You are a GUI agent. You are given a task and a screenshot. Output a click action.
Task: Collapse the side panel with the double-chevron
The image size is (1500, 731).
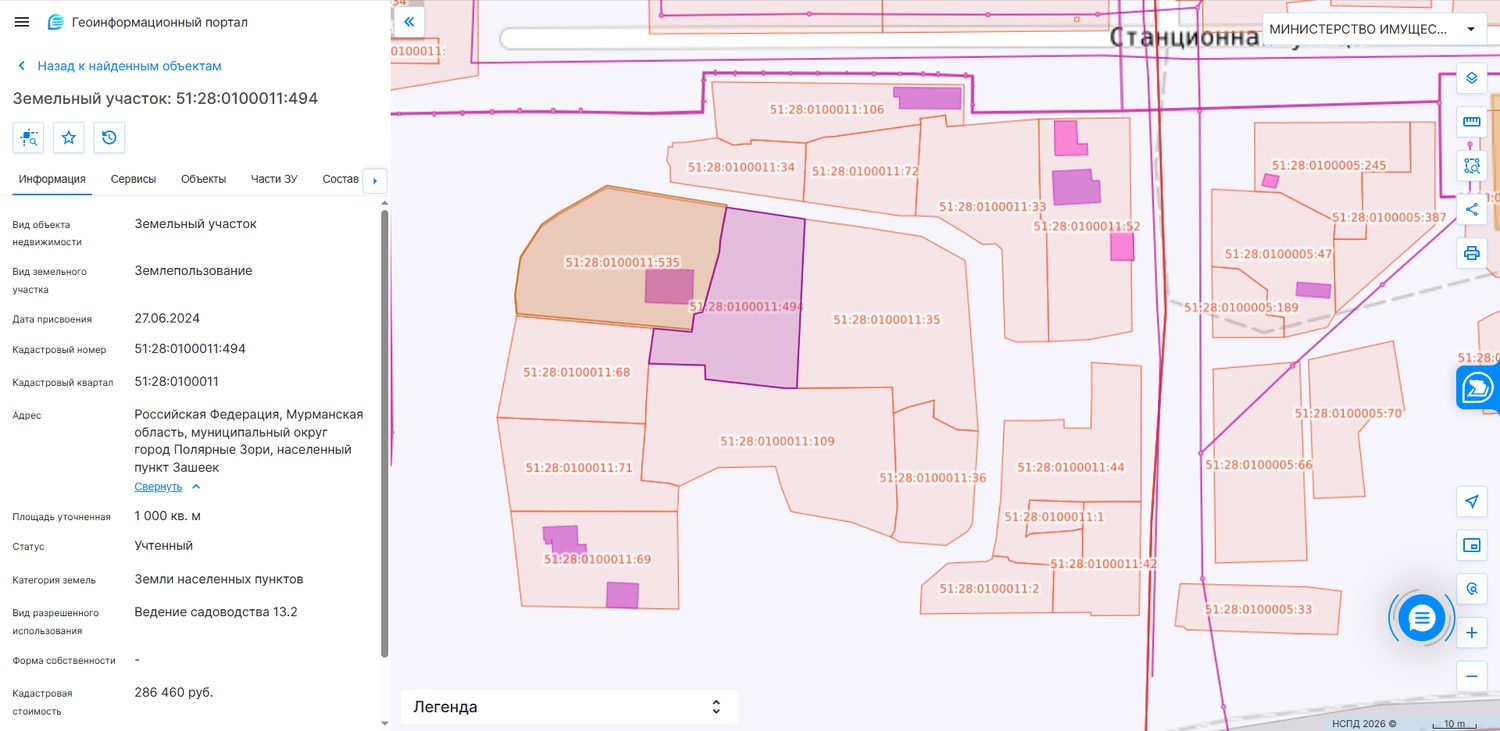tap(408, 21)
